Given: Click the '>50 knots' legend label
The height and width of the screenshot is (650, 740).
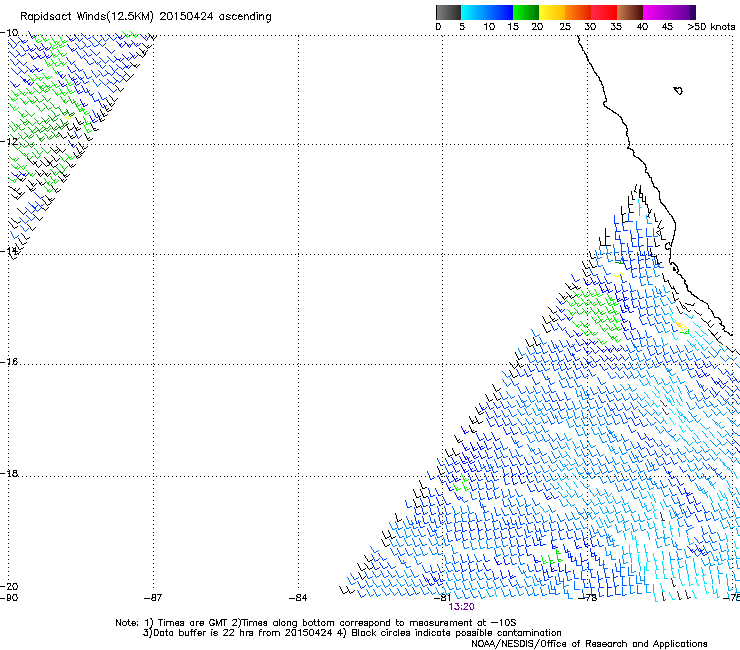Looking at the screenshot, I should [x=711, y=27].
